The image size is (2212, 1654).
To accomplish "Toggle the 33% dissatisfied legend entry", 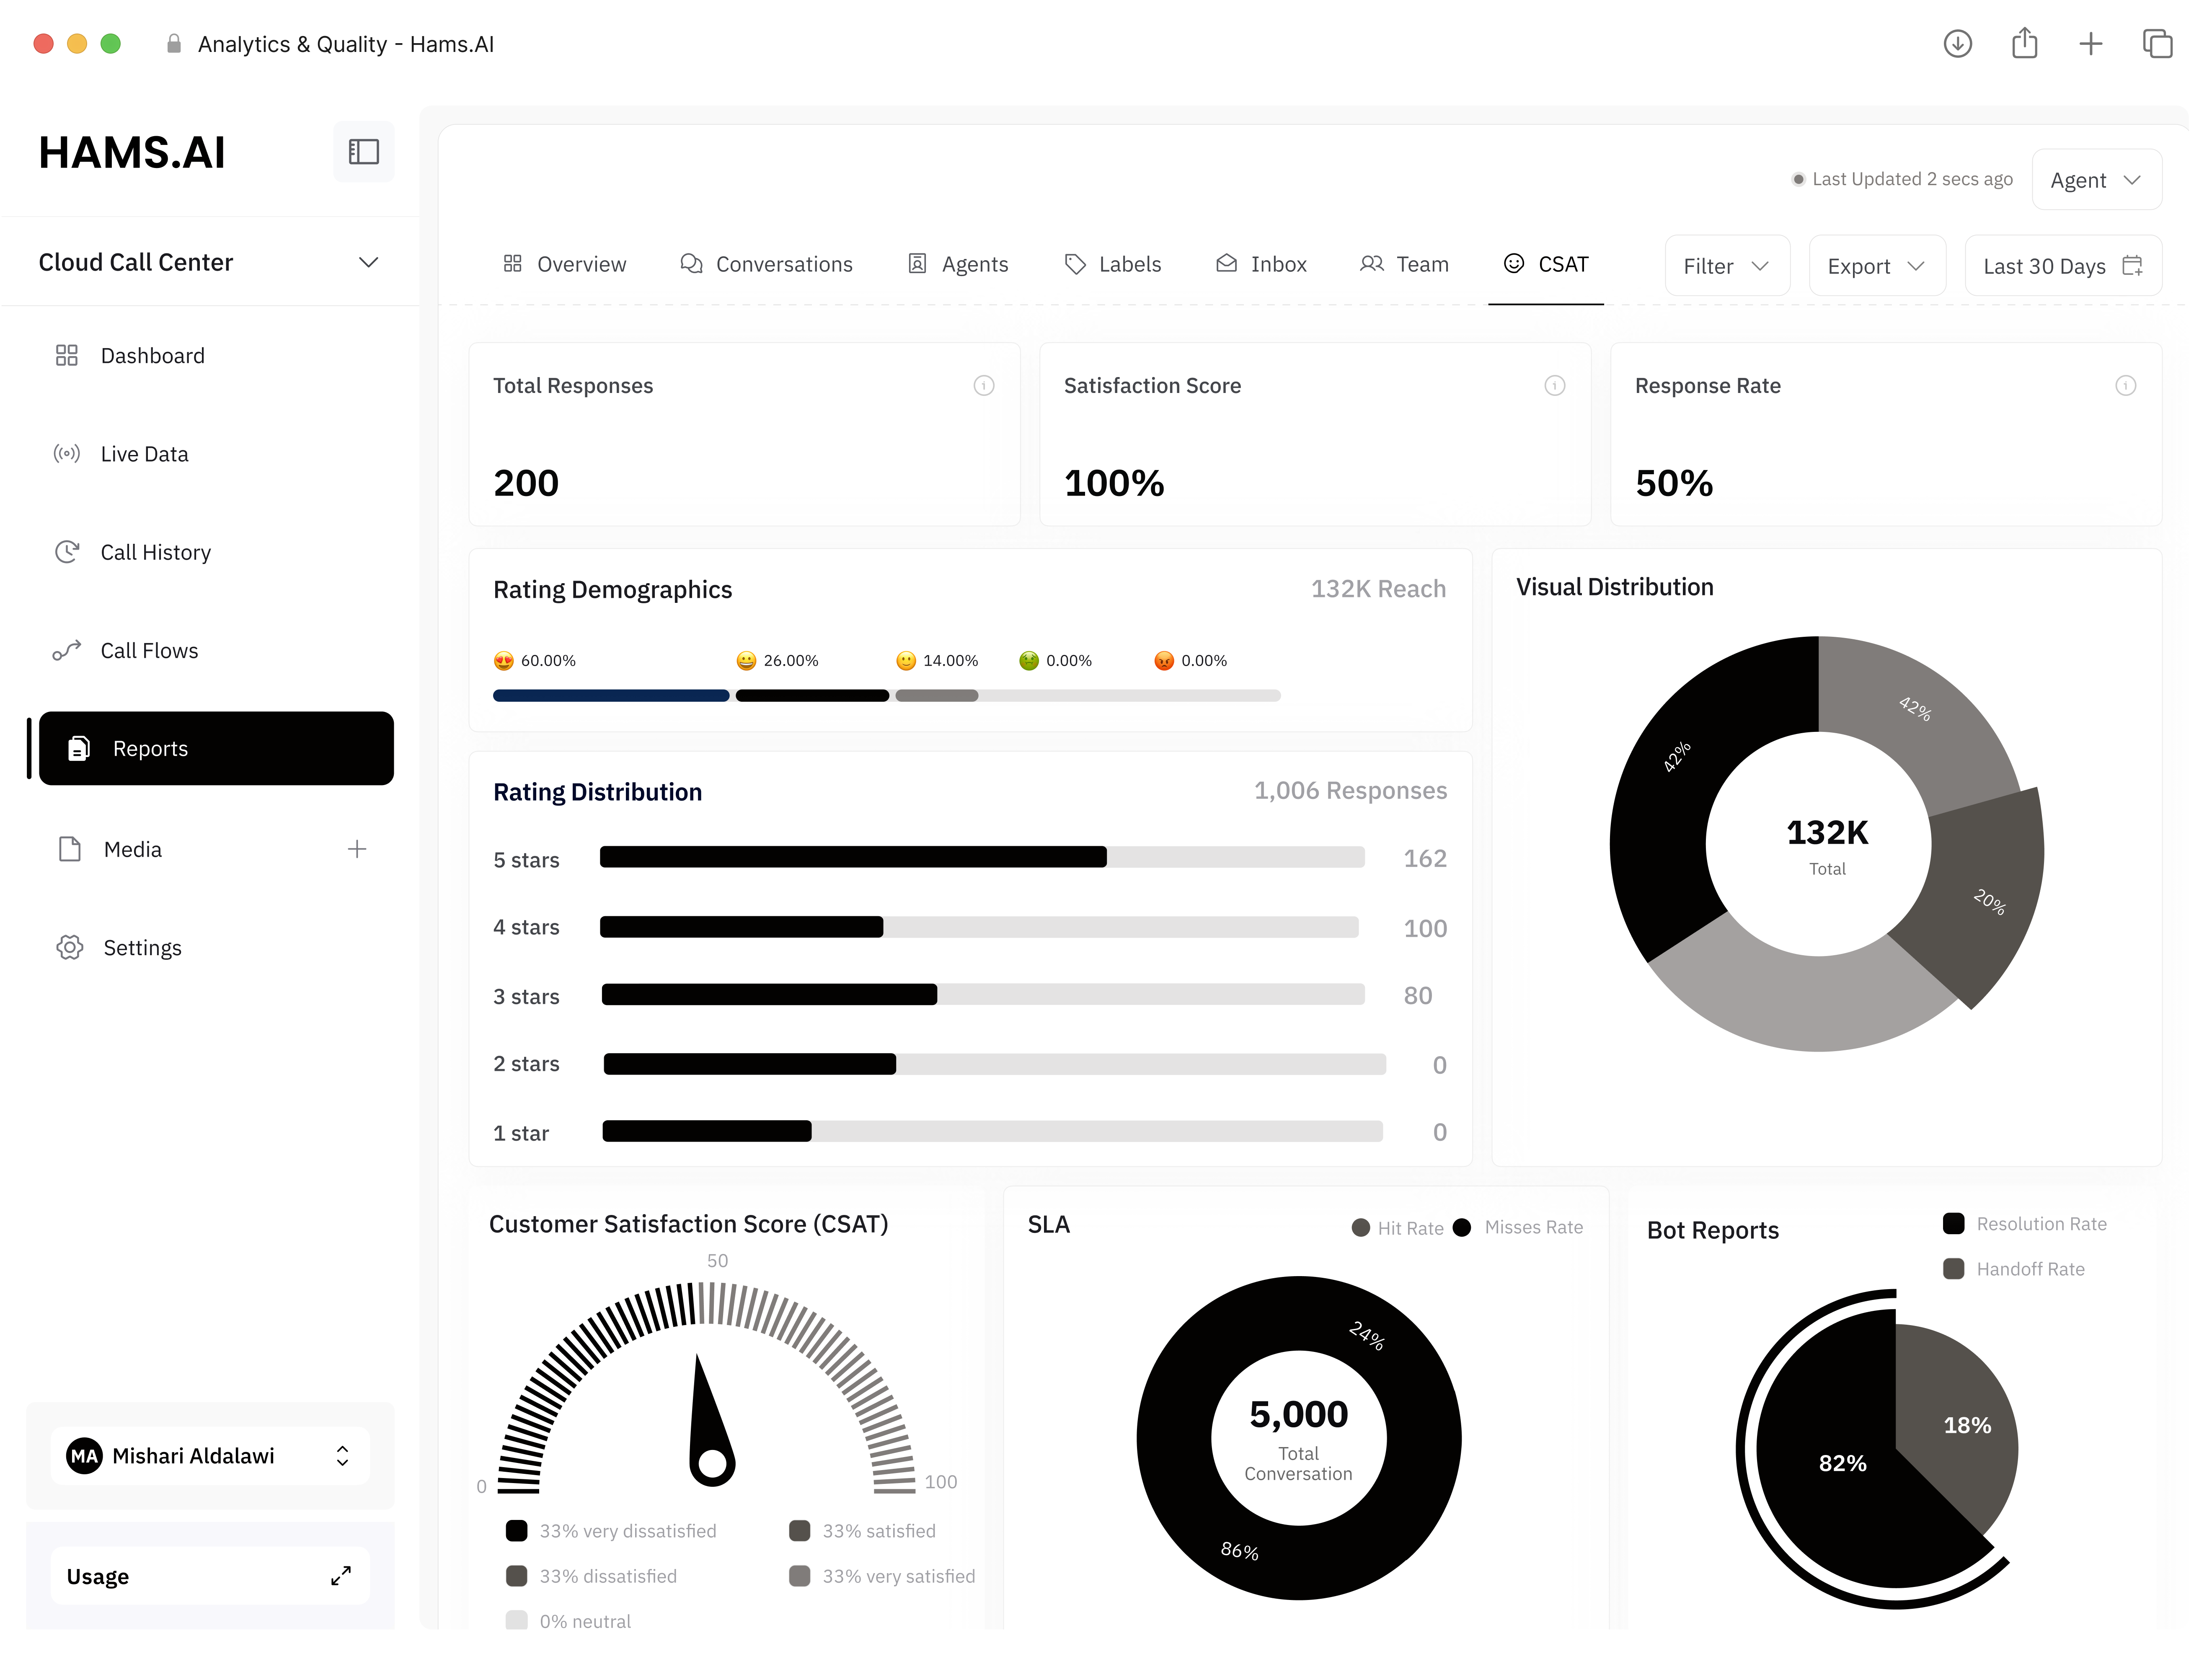I will tap(591, 1576).
